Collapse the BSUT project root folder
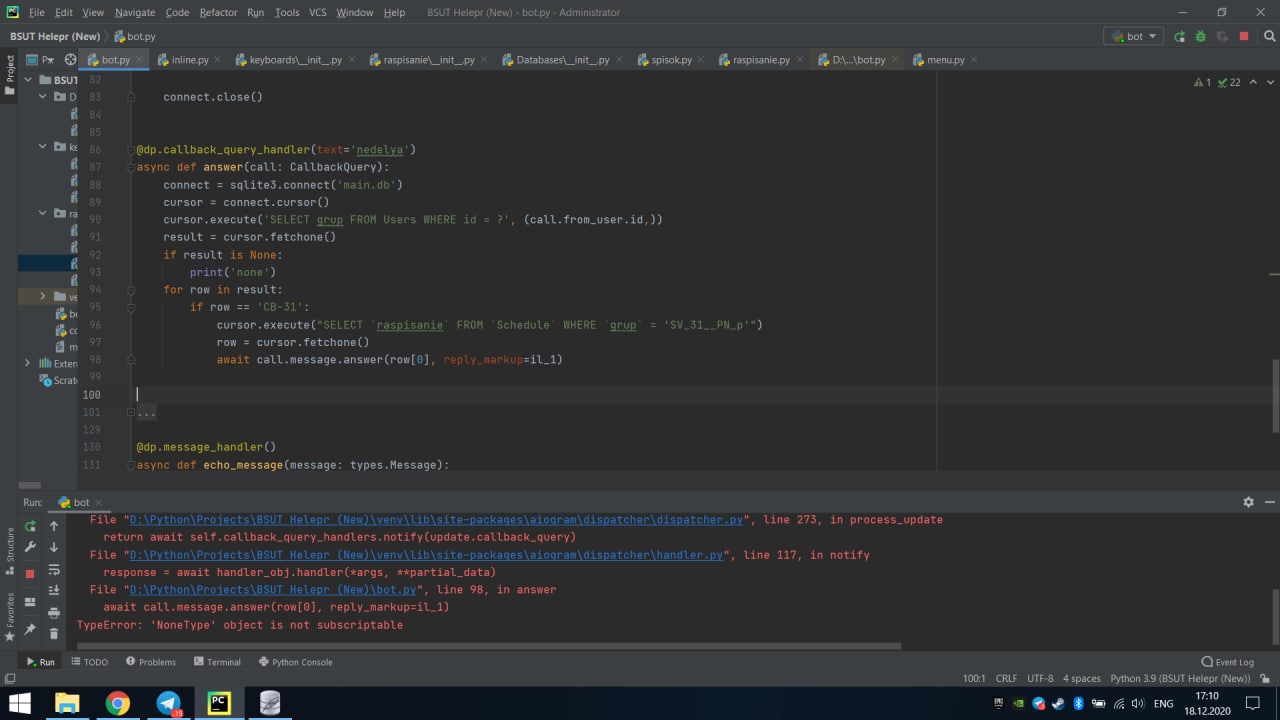This screenshot has height=720, width=1280. click(29, 80)
